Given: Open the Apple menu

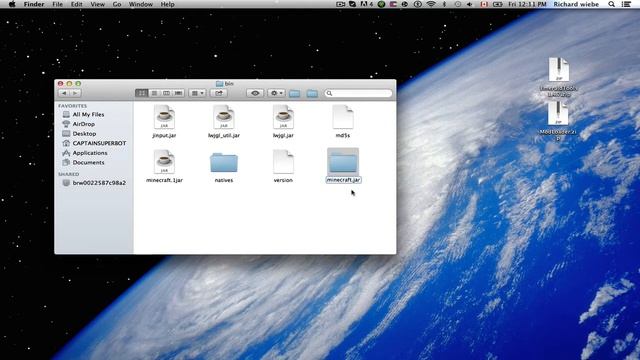Looking at the screenshot, I should 12,4.
